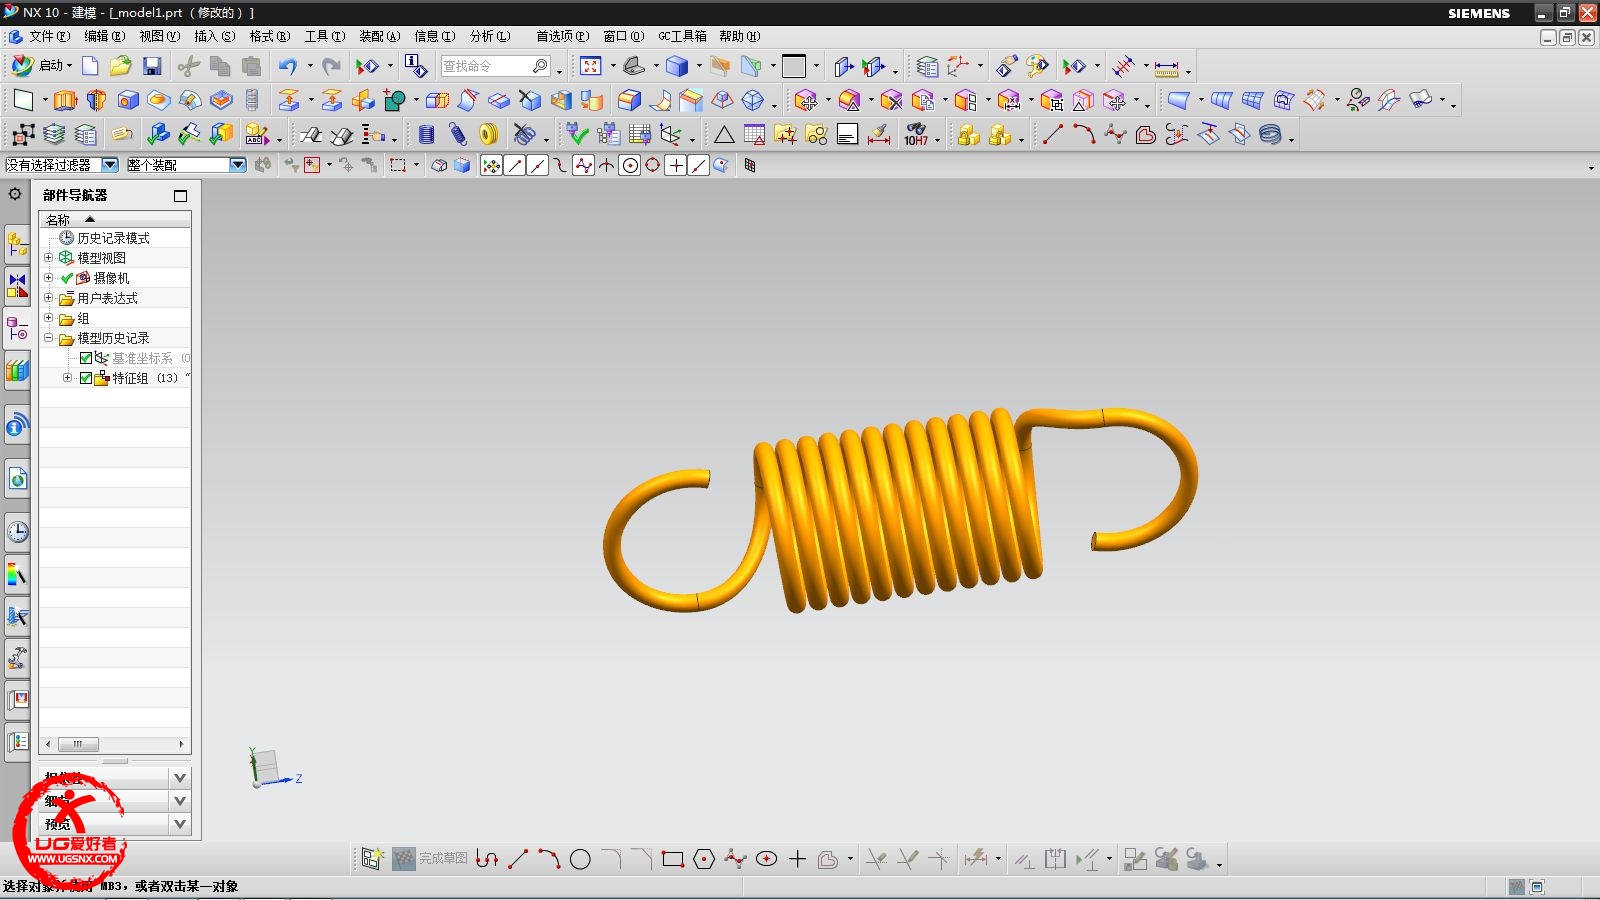
Task: Select the Extrude tool icon
Action: [65, 100]
